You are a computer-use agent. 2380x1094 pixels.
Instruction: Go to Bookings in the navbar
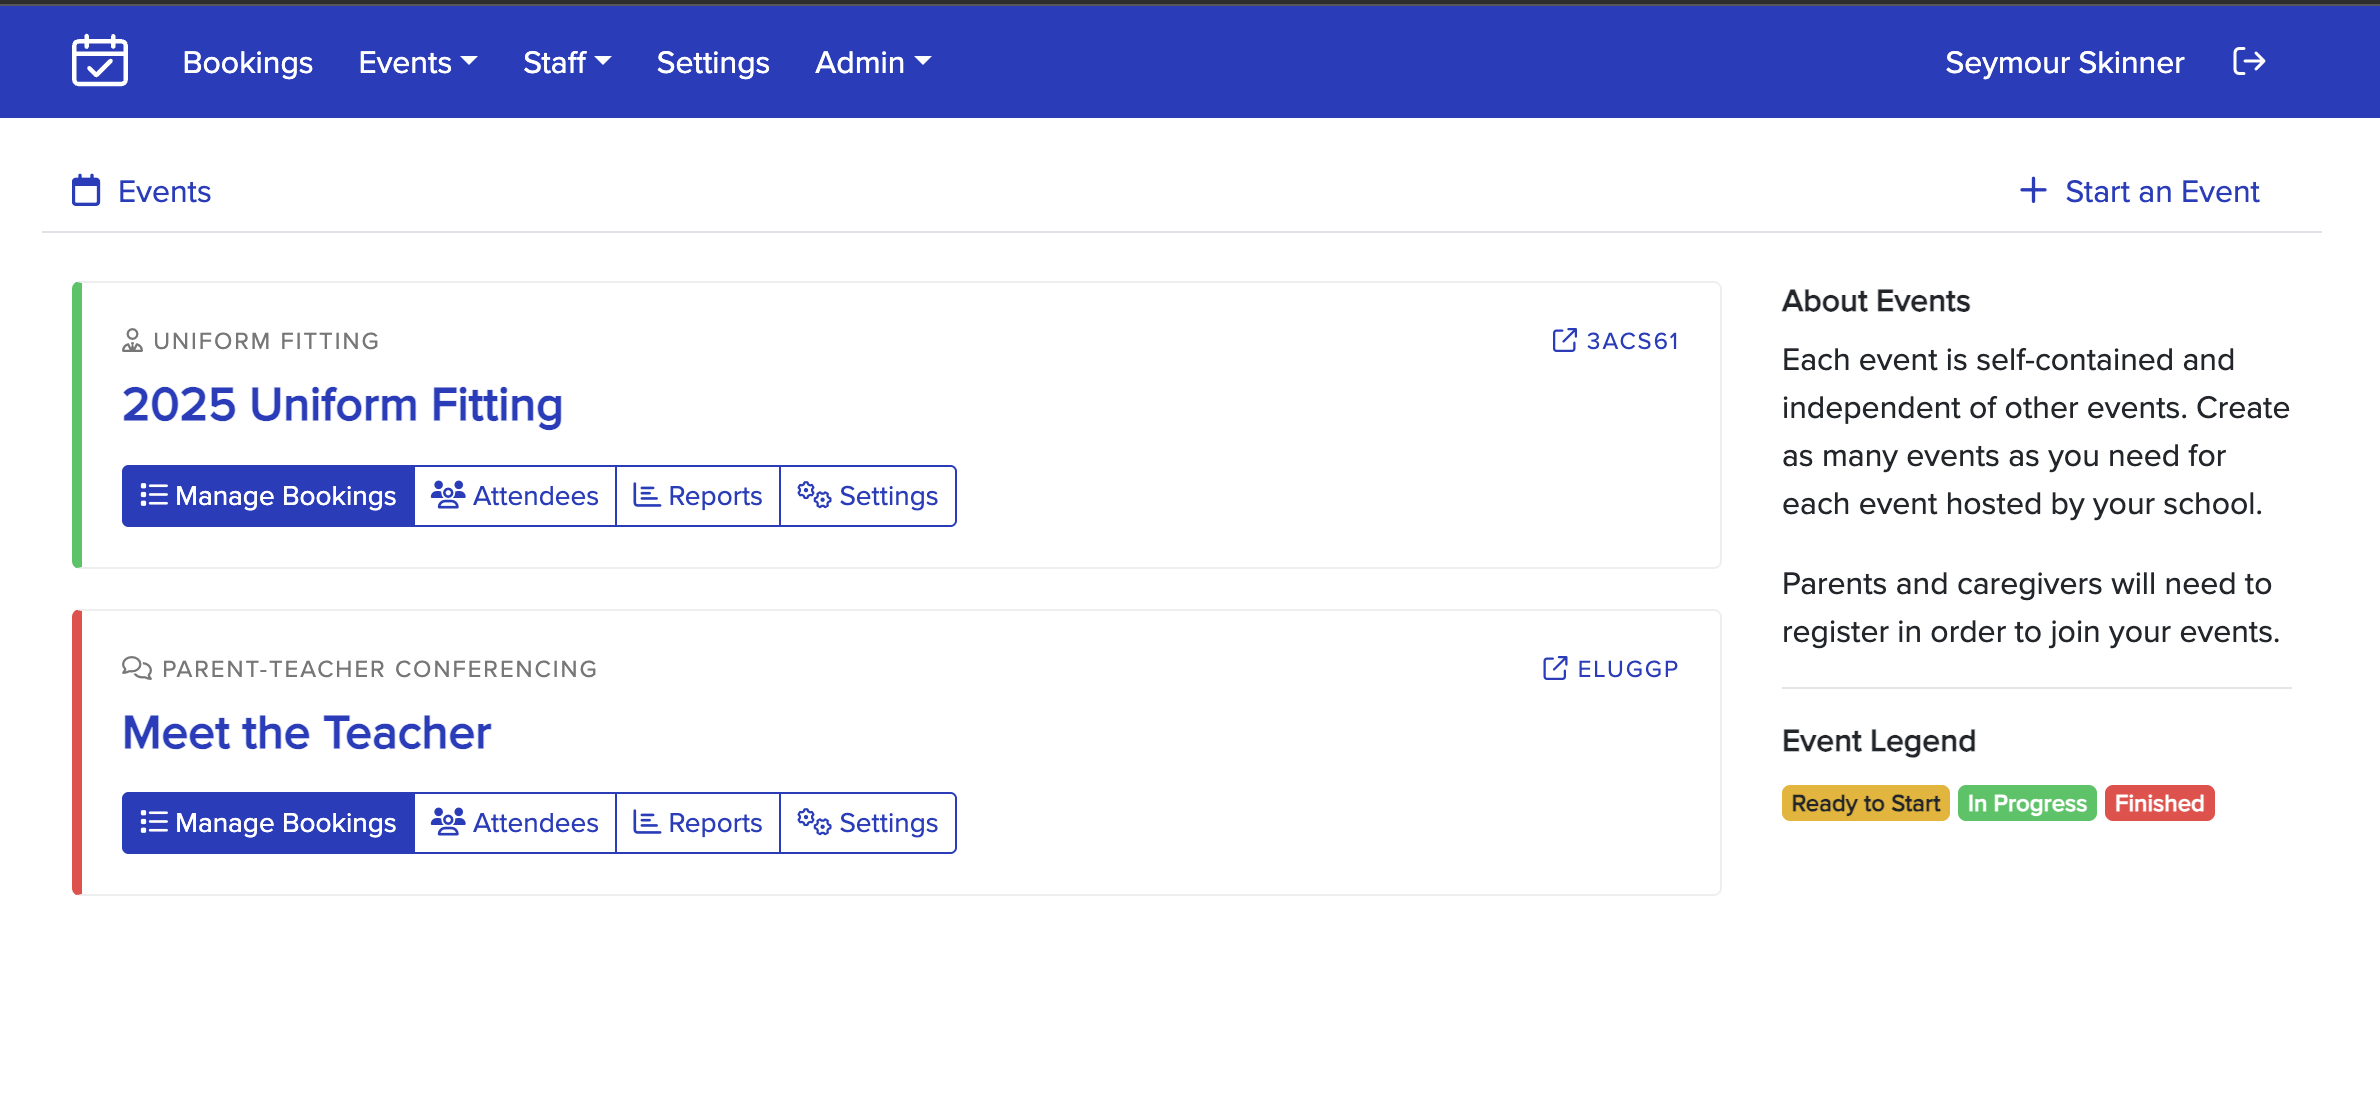pyautogui.click(x=248, y=62)
